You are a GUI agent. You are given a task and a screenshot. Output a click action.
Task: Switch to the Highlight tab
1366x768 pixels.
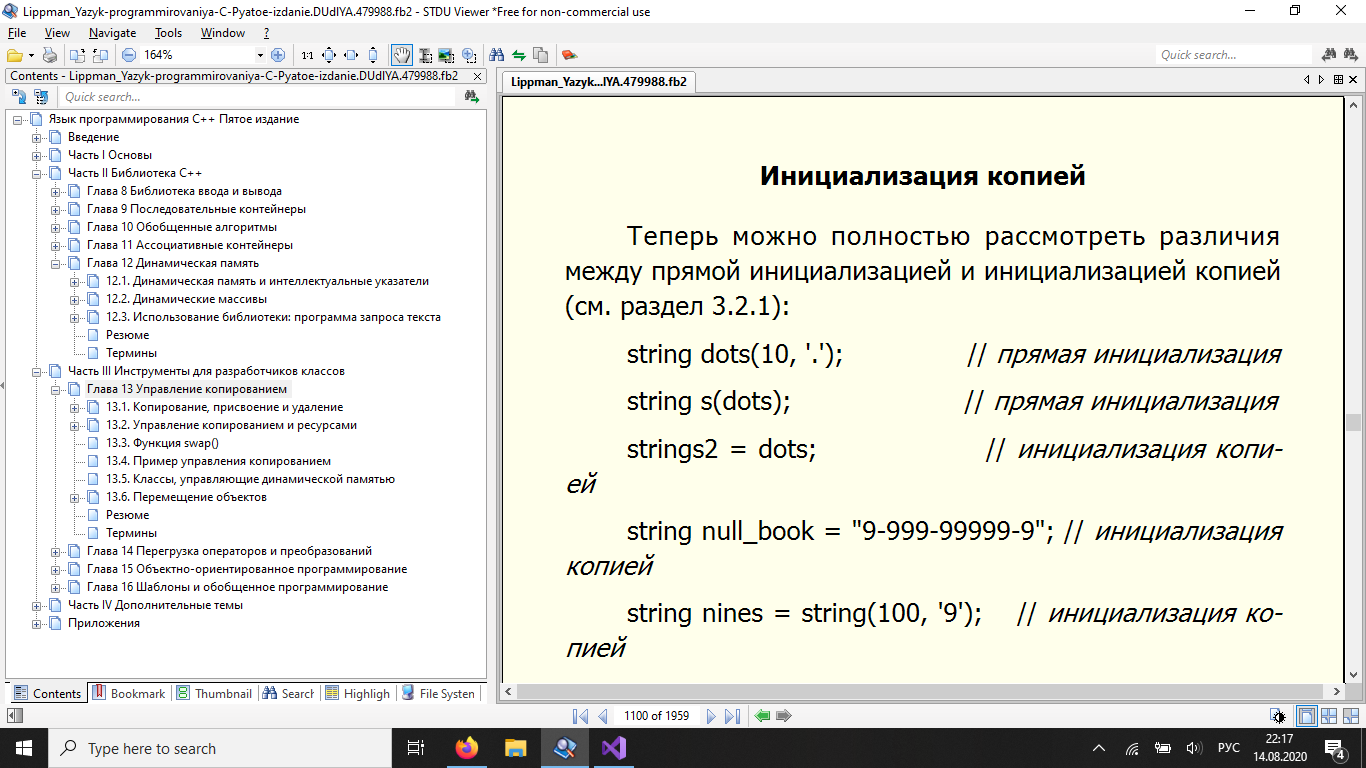(358, 693)
